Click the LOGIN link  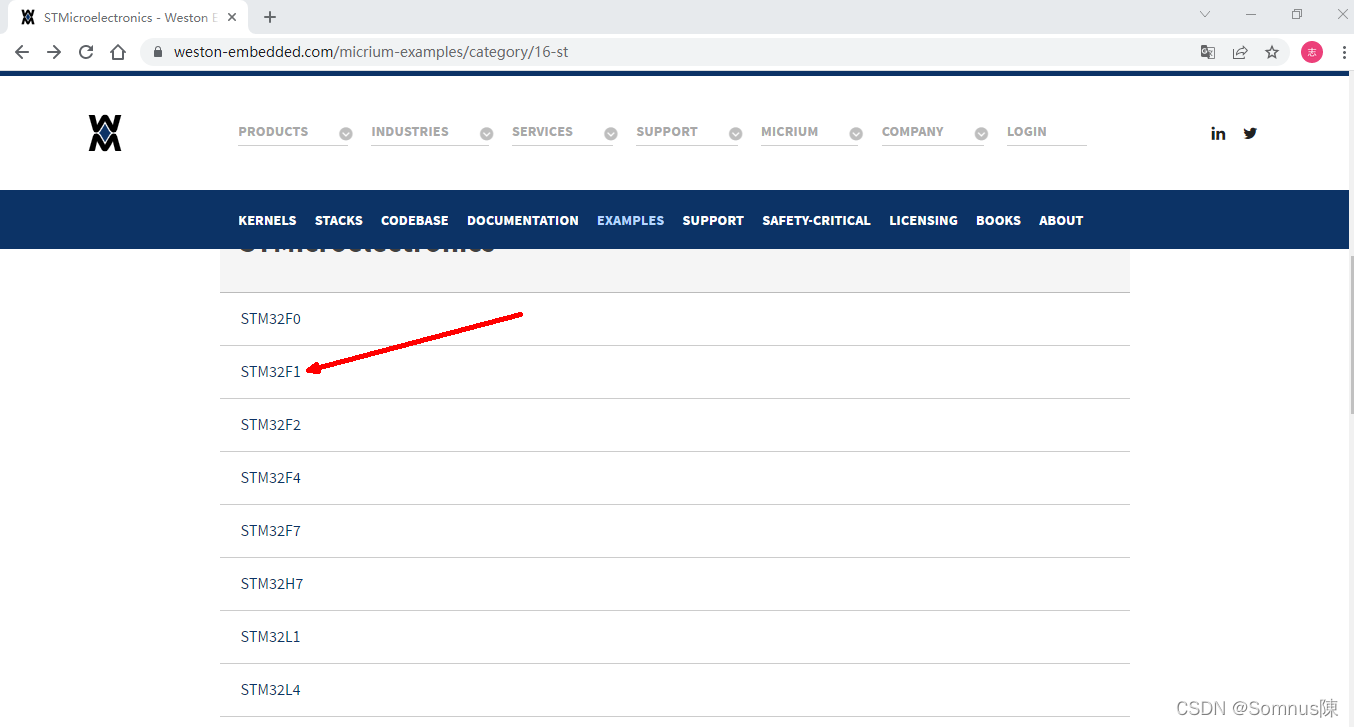pos(1027,132)
